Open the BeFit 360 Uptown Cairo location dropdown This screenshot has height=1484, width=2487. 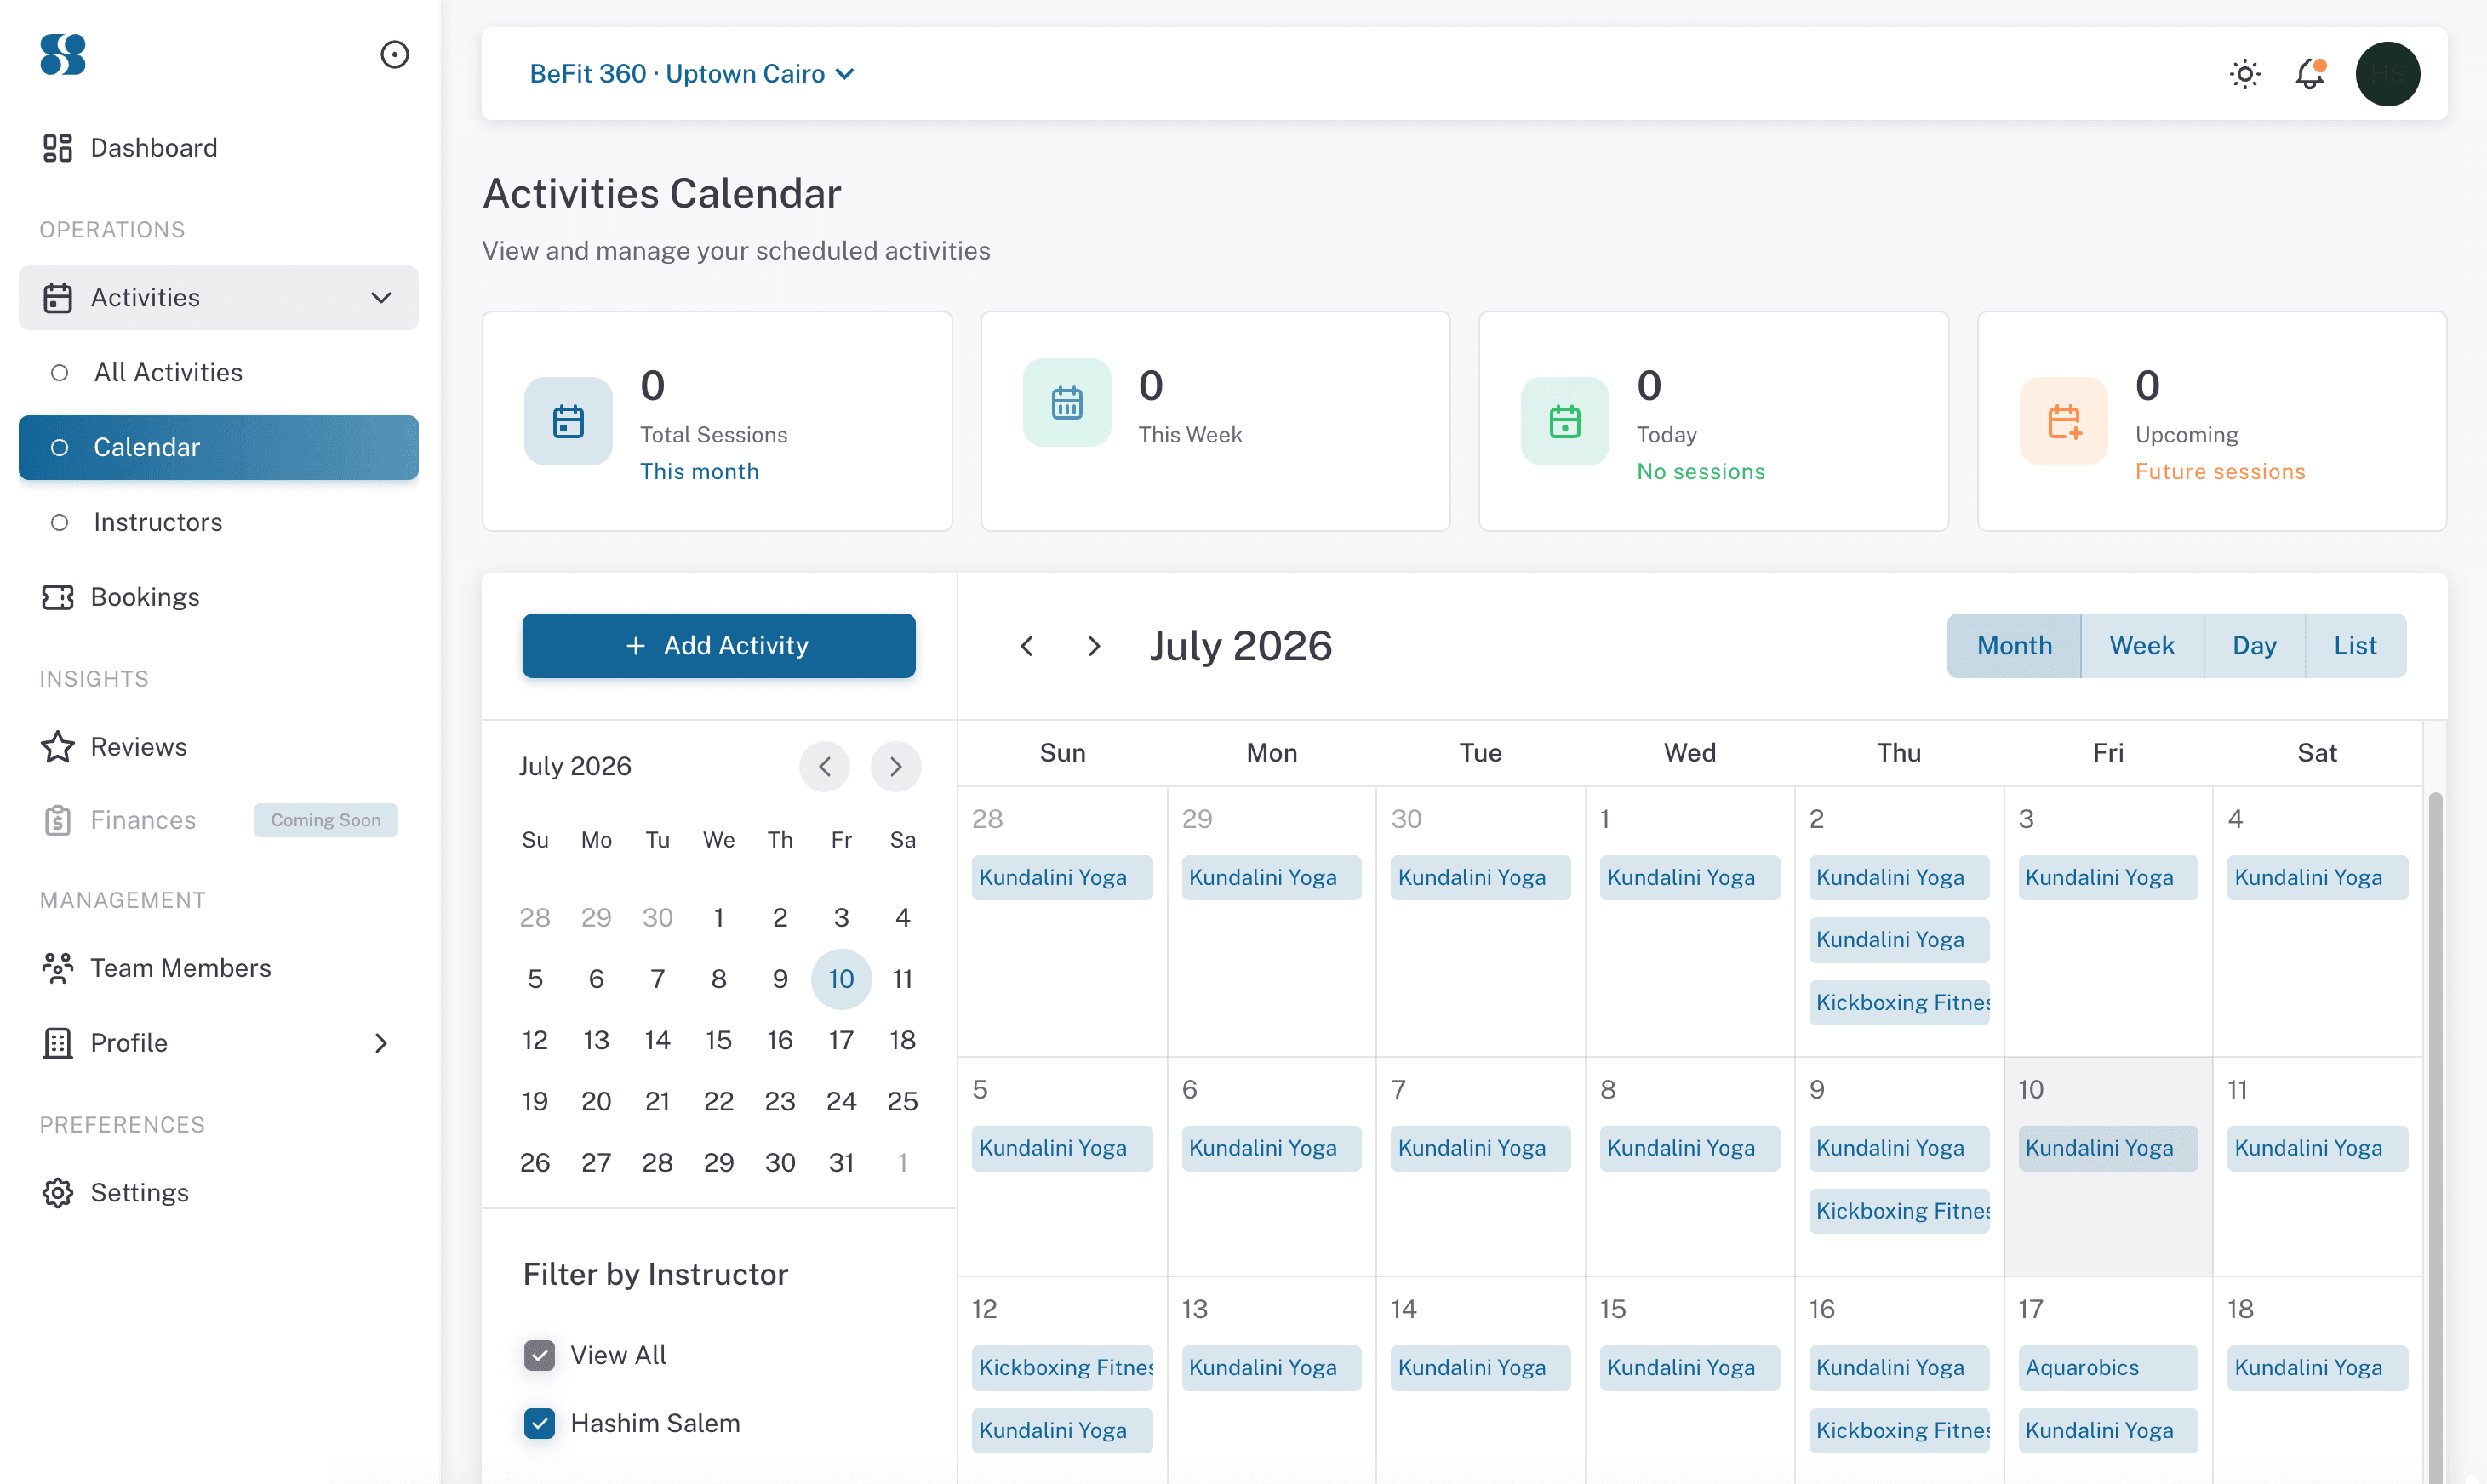[692, 74]
